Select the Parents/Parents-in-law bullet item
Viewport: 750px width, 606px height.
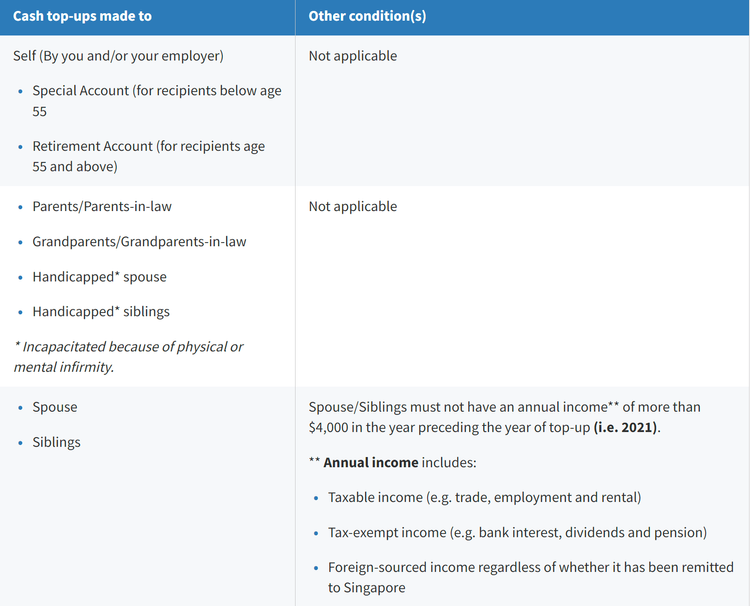click(x=102, y=206)
